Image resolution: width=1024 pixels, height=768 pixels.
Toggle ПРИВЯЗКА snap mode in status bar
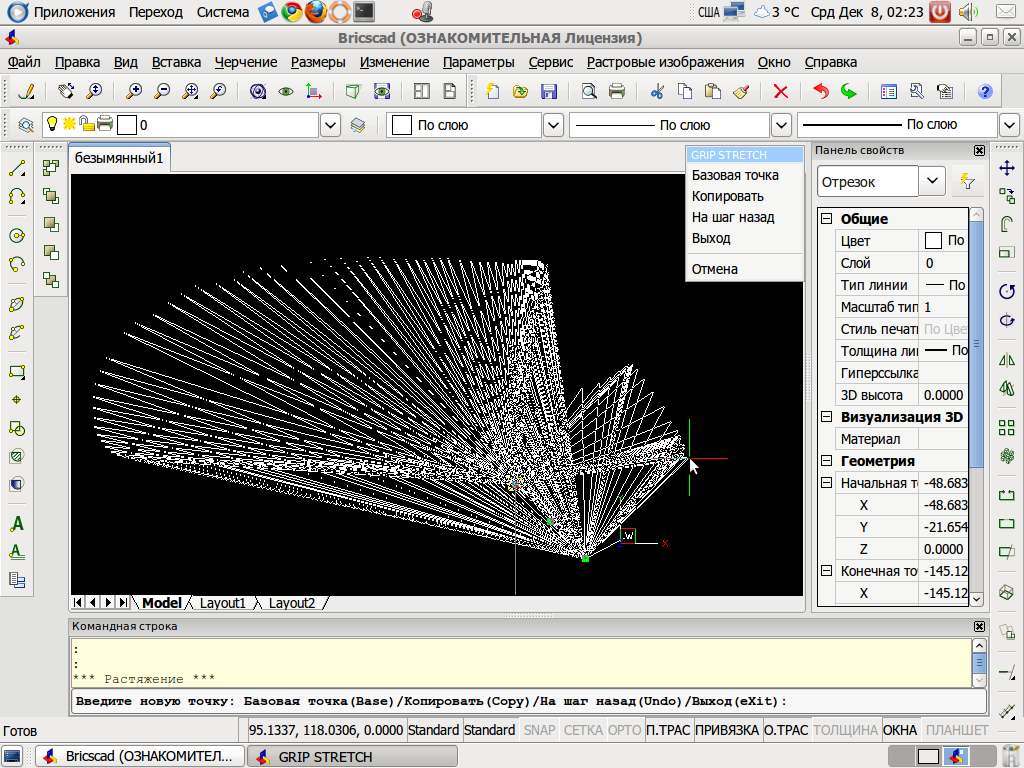727,730
